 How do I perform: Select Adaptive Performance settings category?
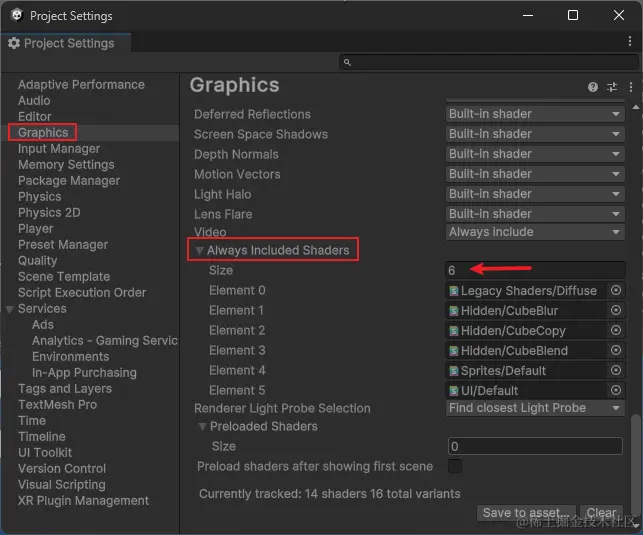tap(81, 84)
